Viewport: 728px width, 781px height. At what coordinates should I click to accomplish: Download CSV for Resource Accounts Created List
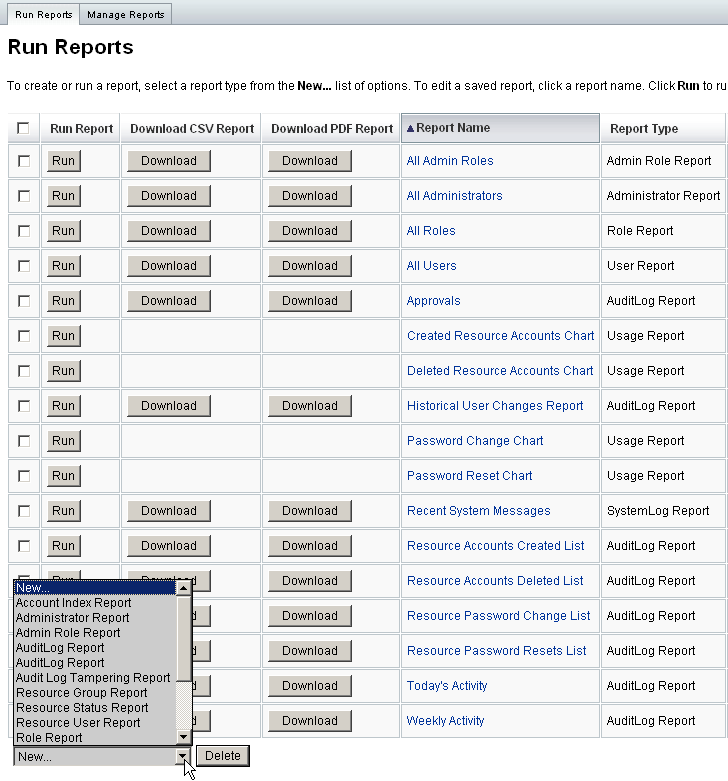click(169, 546)
